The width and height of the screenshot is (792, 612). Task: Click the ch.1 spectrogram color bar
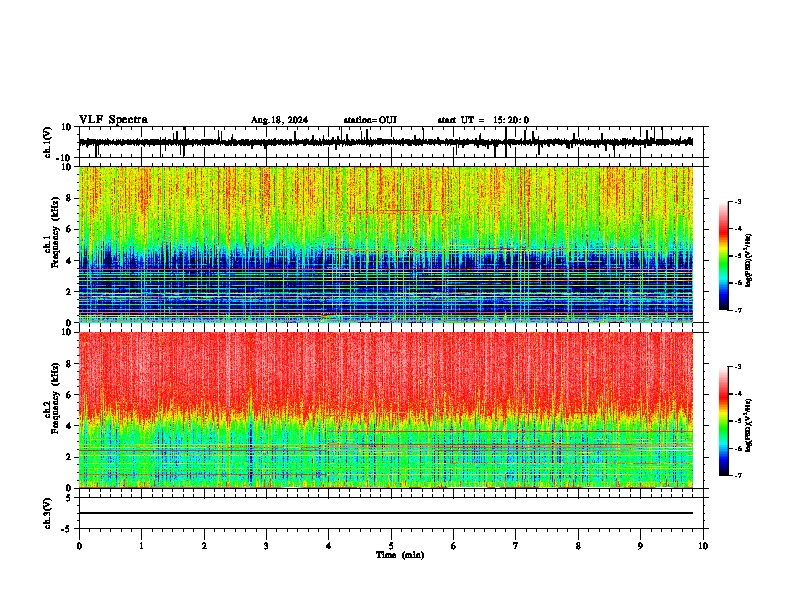click(724, 256)
